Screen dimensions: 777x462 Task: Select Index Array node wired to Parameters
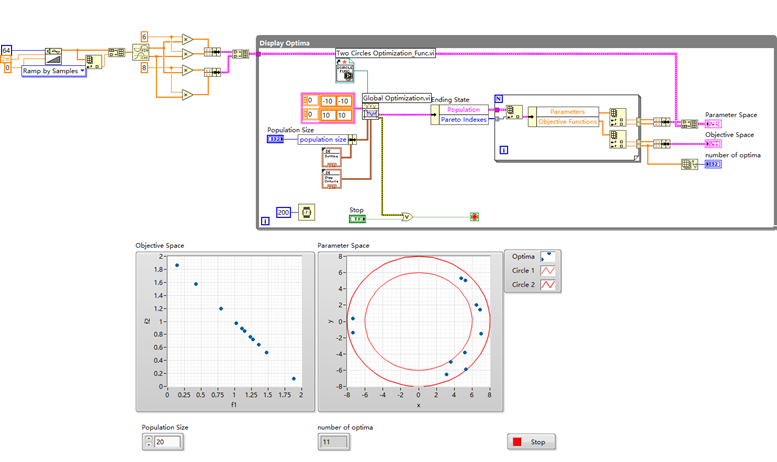coord(617,117)
